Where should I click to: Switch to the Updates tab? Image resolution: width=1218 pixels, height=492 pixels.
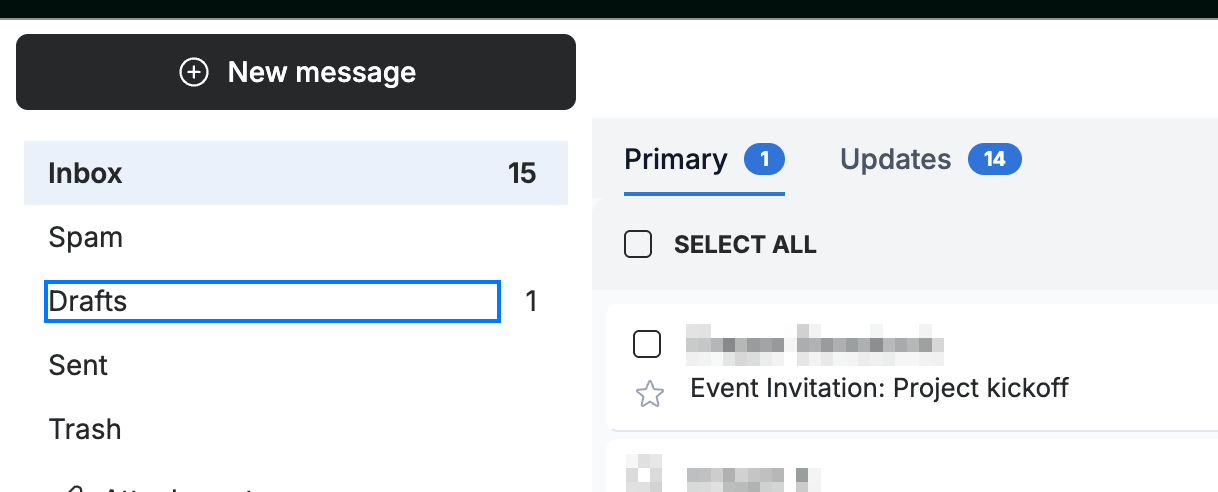point(896,160)
